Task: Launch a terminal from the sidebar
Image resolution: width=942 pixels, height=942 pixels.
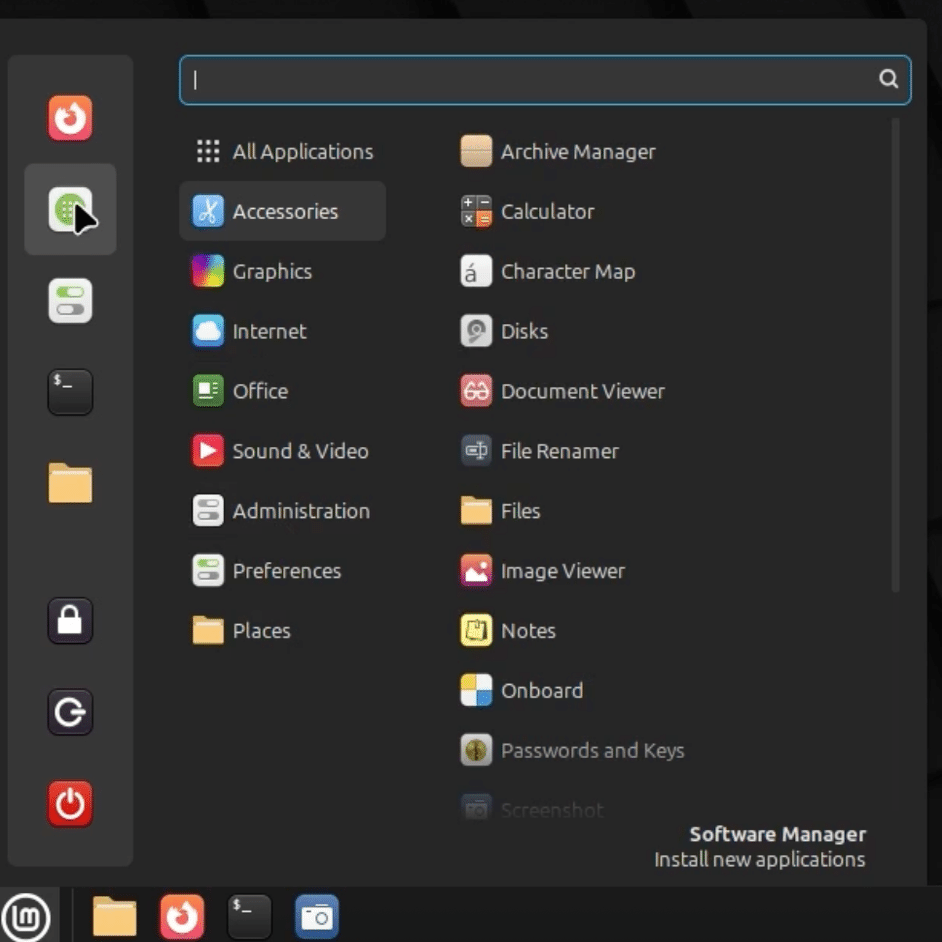Action: [x=70, y=392]
